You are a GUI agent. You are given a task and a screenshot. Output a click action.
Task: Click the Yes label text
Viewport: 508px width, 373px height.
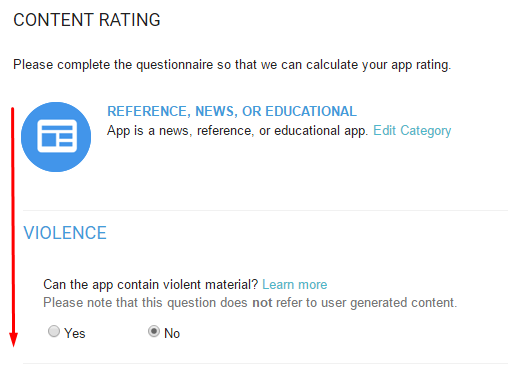tap(75, 333)
